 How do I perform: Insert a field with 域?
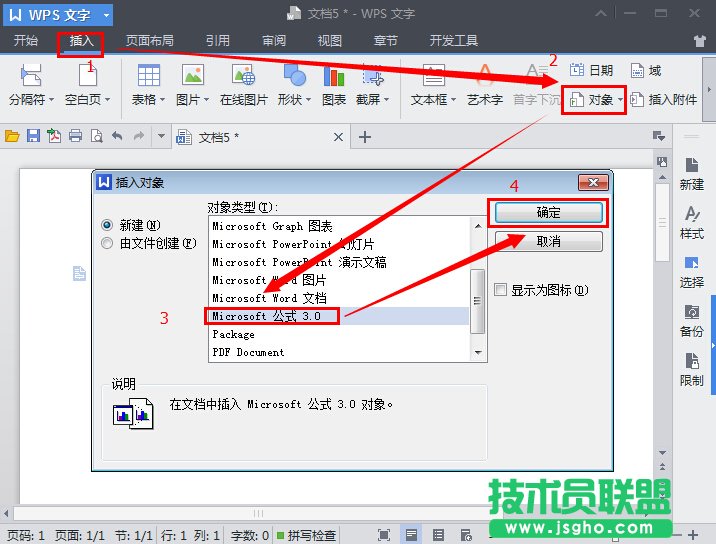pyautogui.click(x=646, y=70)
